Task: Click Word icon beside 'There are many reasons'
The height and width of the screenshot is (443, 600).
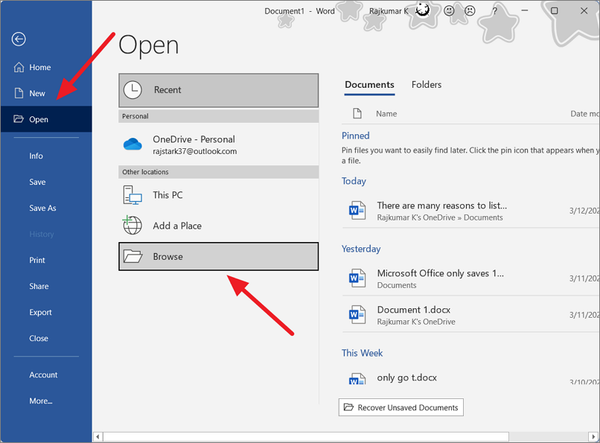Action: [x=357, y=210]
